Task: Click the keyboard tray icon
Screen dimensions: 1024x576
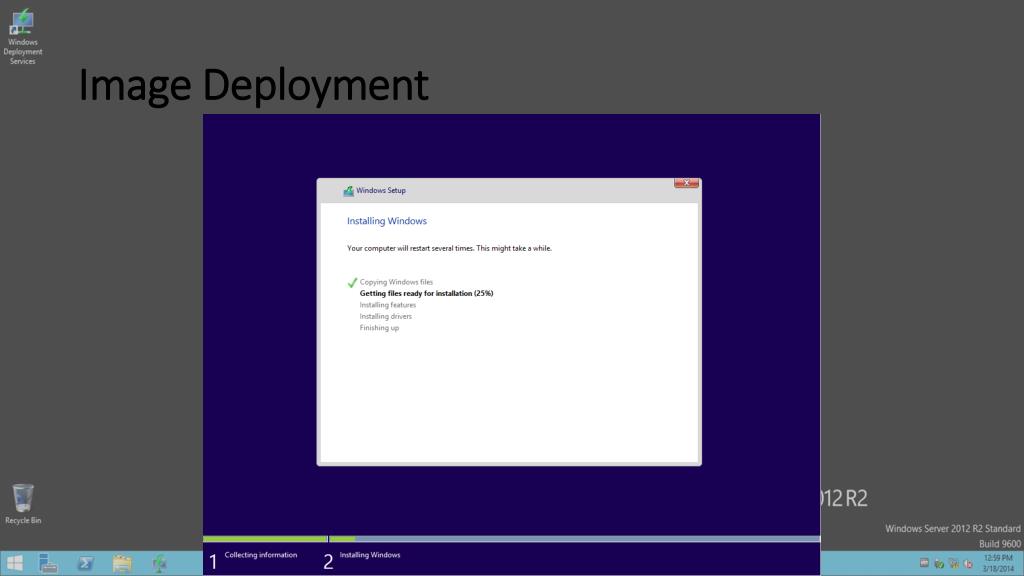Action: pos(924,563)
